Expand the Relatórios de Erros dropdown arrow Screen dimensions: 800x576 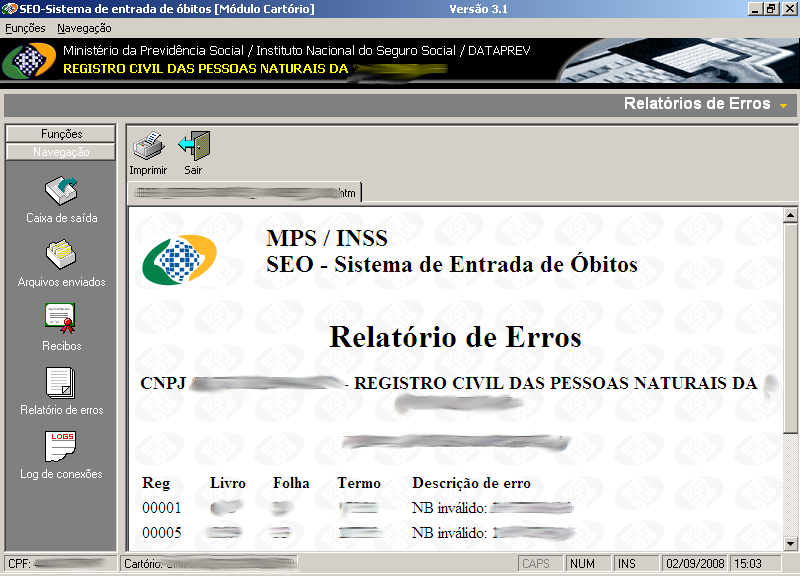783,106
